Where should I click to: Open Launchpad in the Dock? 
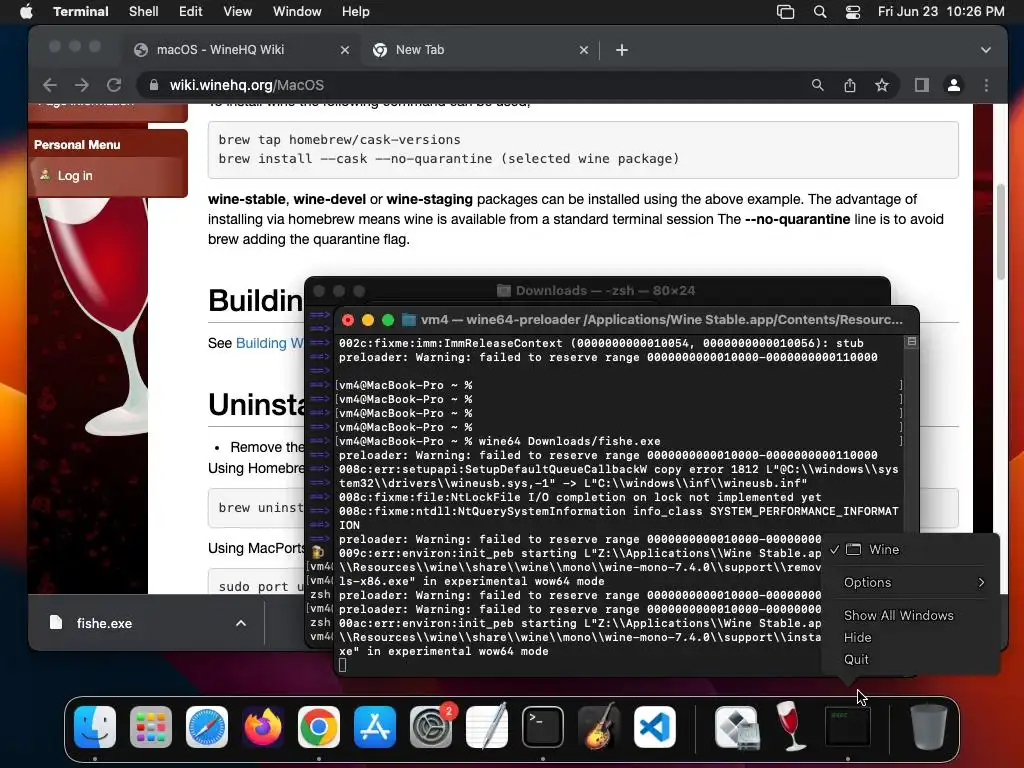pos(151,727)
